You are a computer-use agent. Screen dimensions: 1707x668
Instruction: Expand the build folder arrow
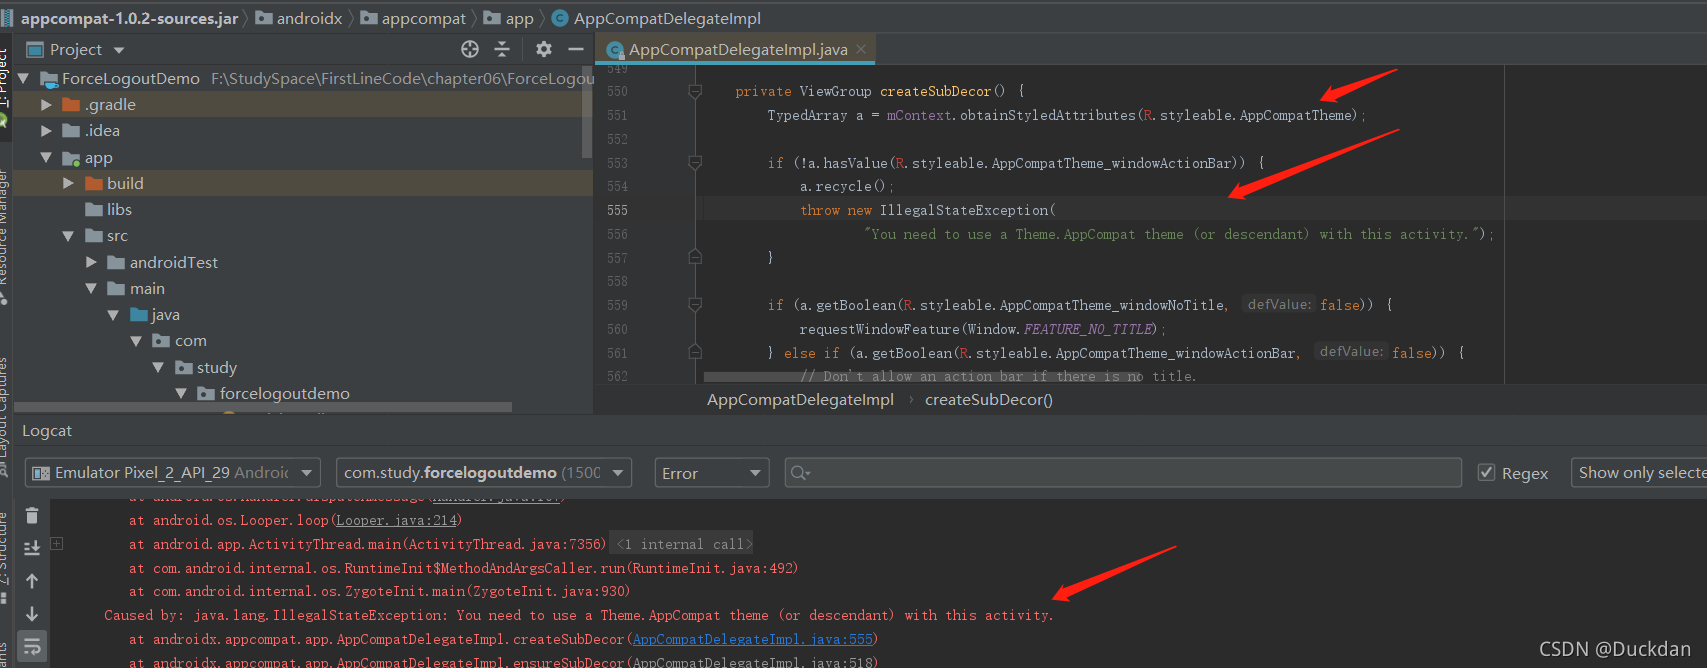pyautogui.click(x=68, y=183)
